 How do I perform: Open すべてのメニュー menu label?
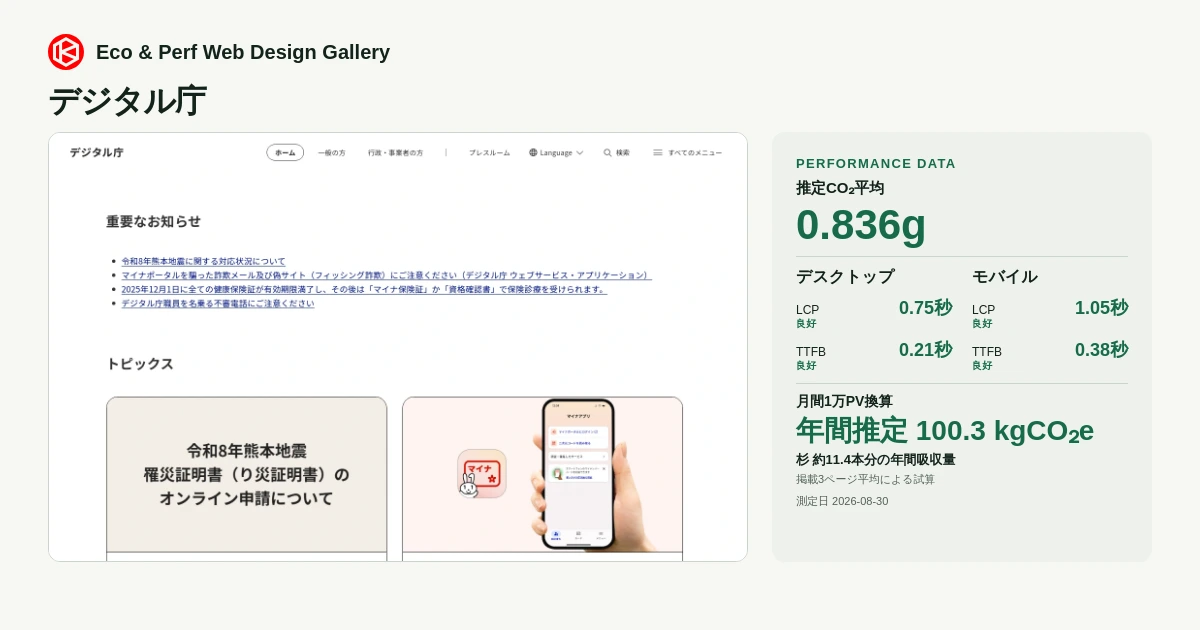(695, 153)
